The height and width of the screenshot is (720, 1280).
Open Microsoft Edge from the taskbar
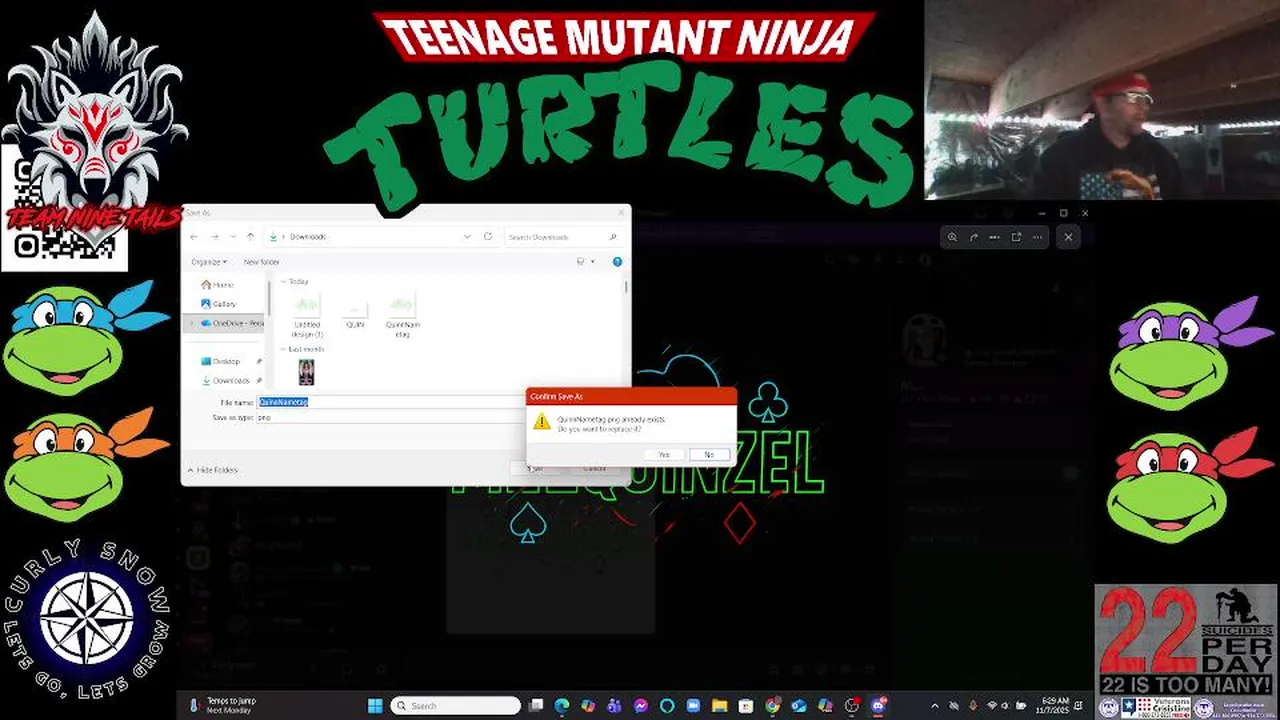(x=562, y=706)
